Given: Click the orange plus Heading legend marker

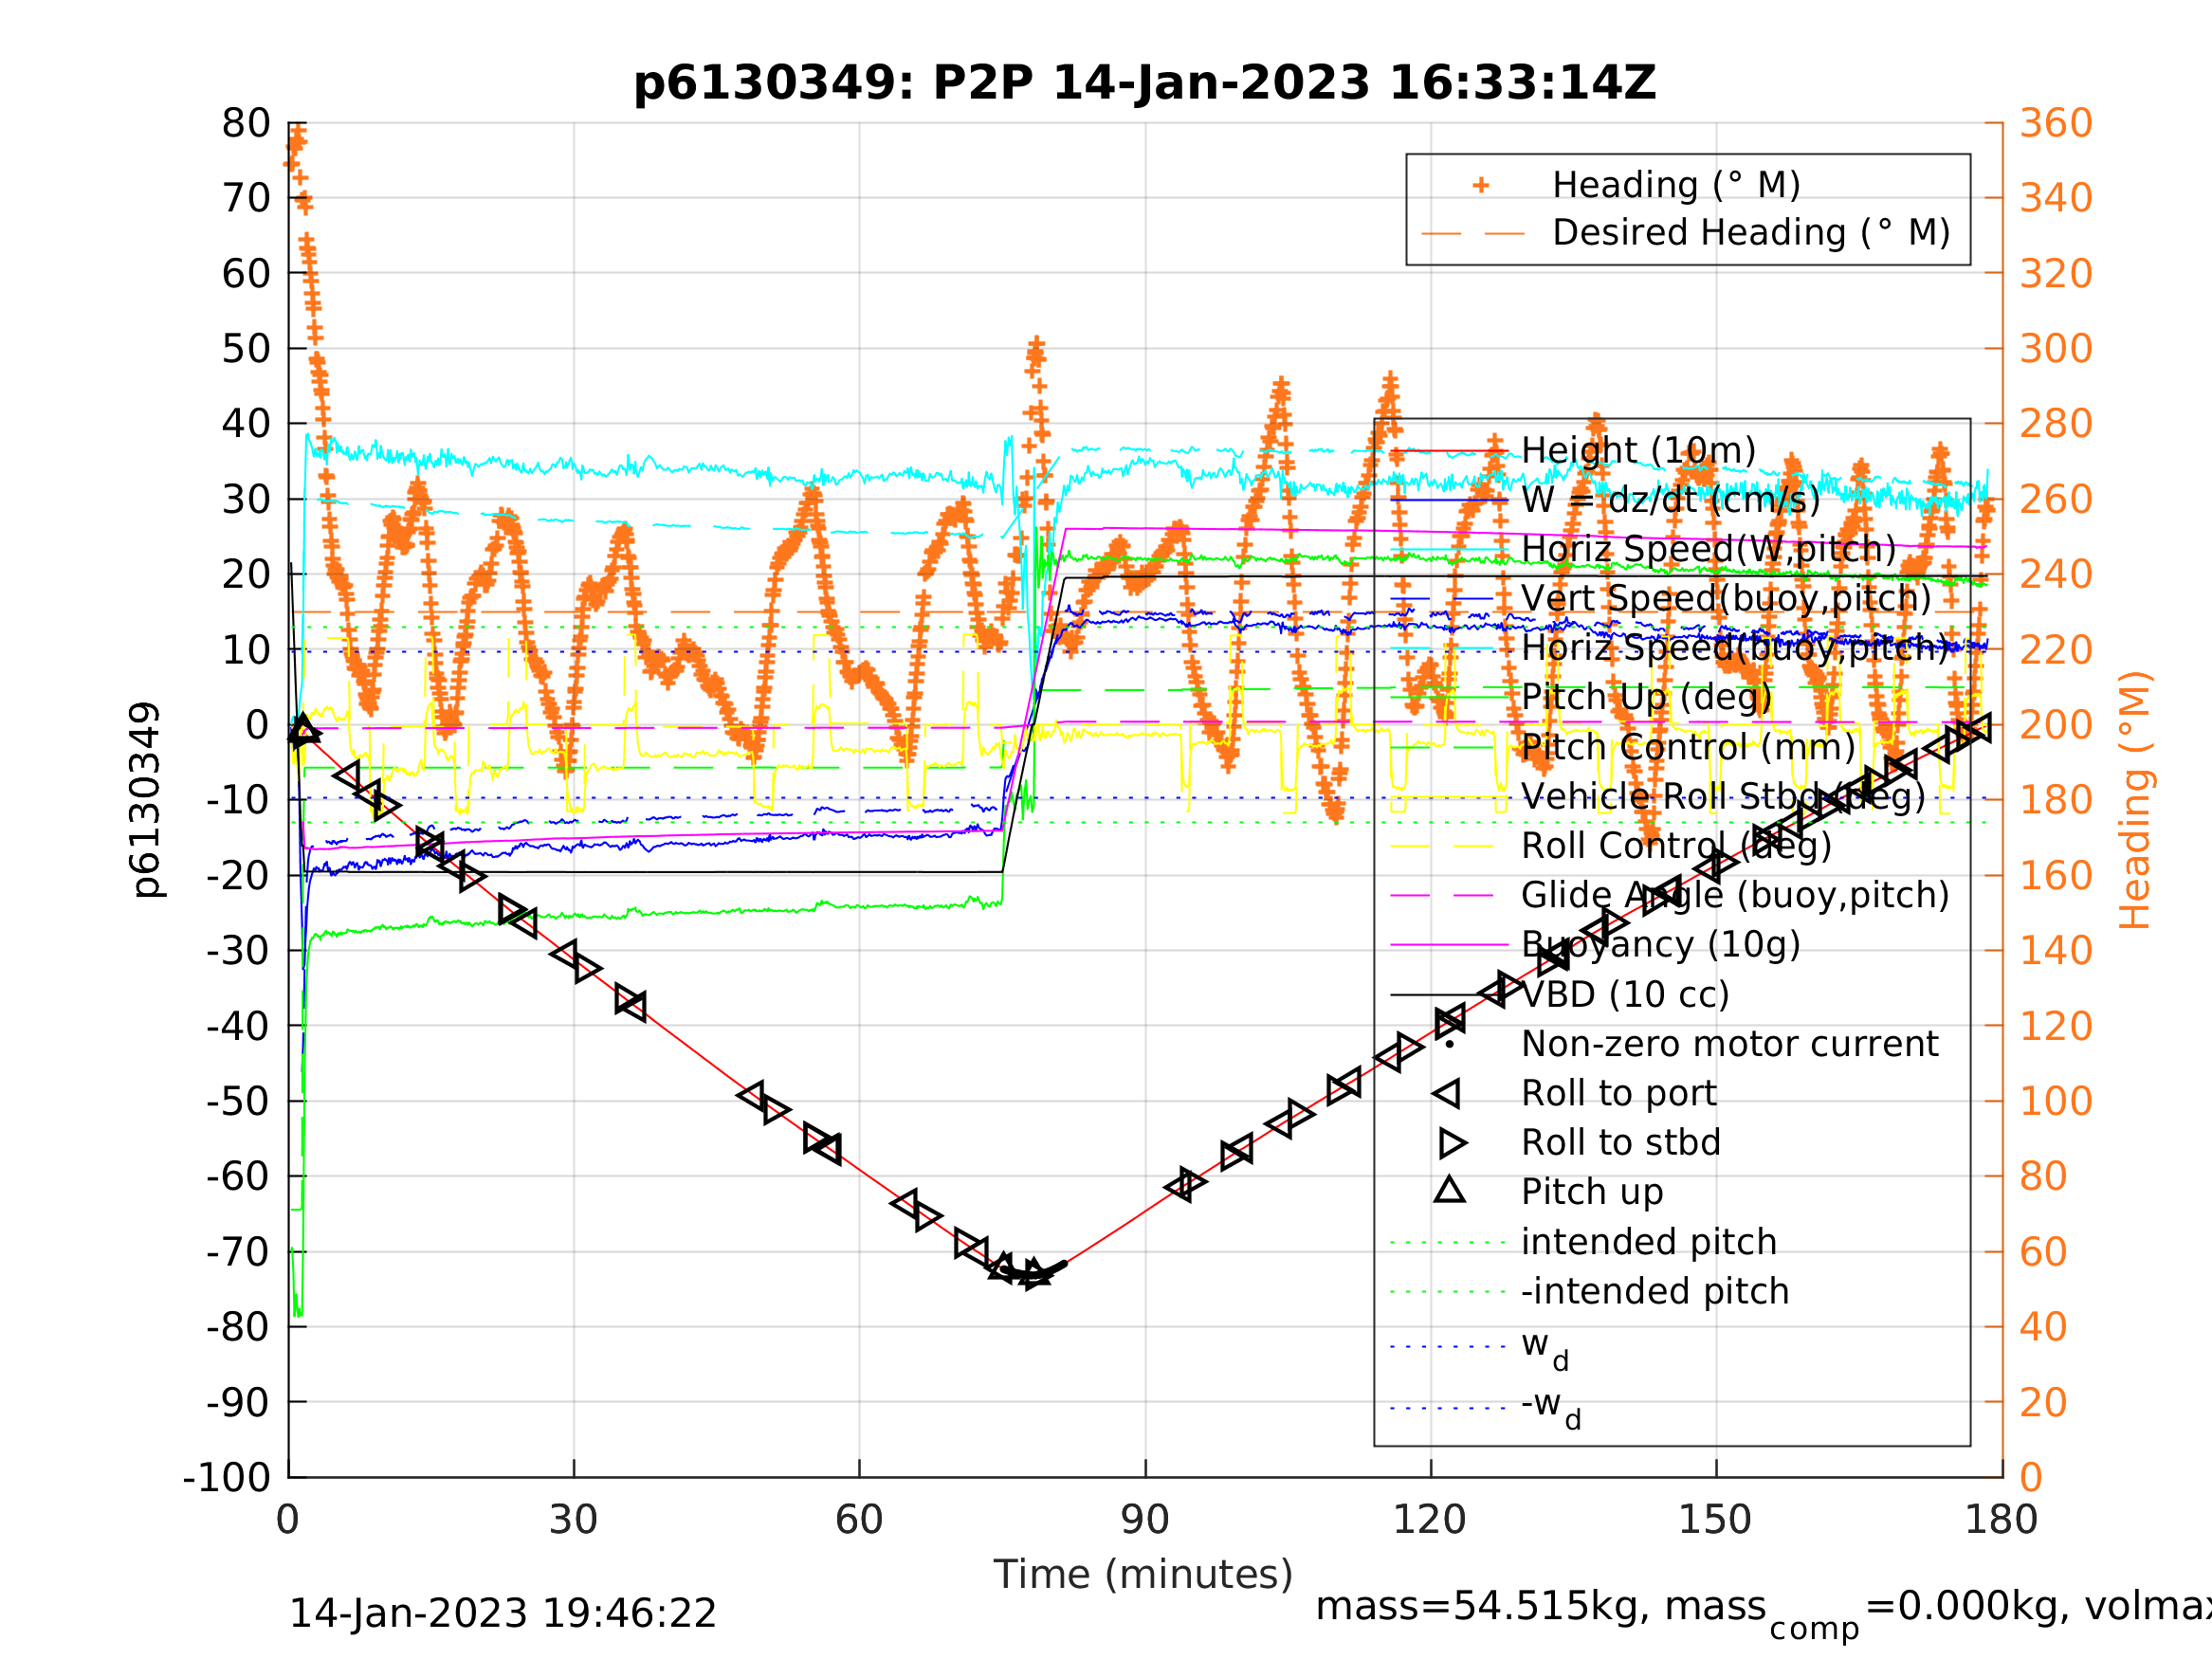Looking at the screenshot, I should (1481, 185).
